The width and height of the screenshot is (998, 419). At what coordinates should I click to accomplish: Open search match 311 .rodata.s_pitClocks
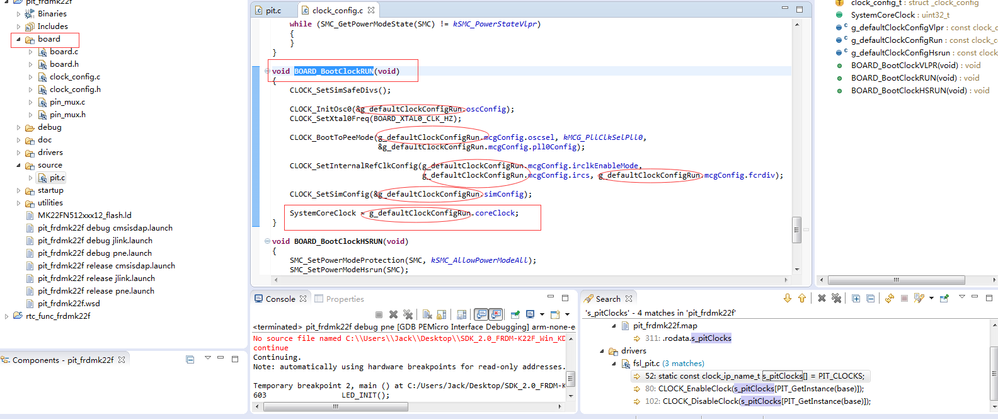click(682, 338)
